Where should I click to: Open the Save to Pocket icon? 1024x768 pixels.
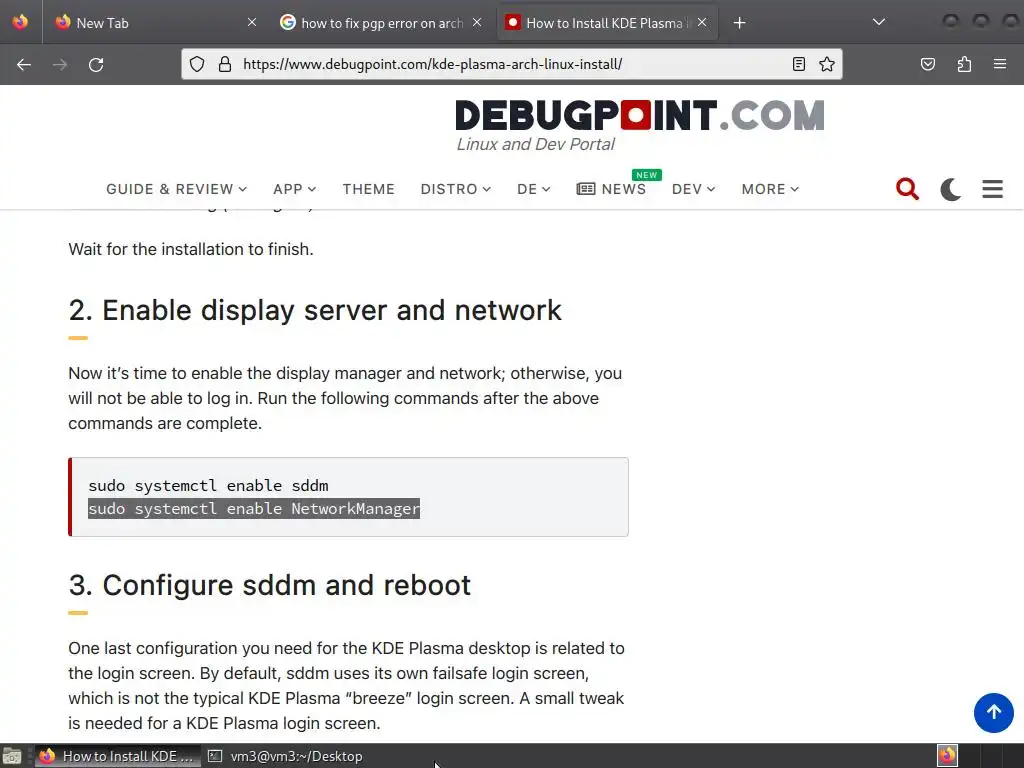(927, 64)
